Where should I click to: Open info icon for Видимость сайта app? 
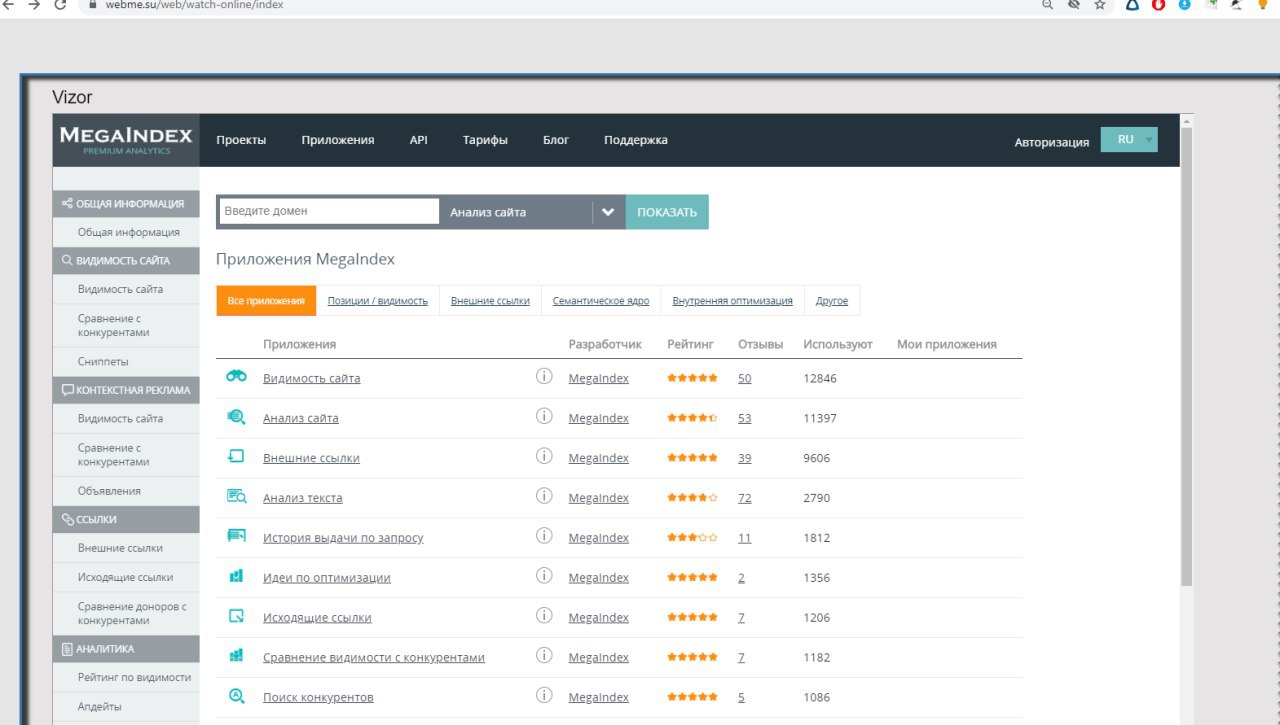point(544,376)
